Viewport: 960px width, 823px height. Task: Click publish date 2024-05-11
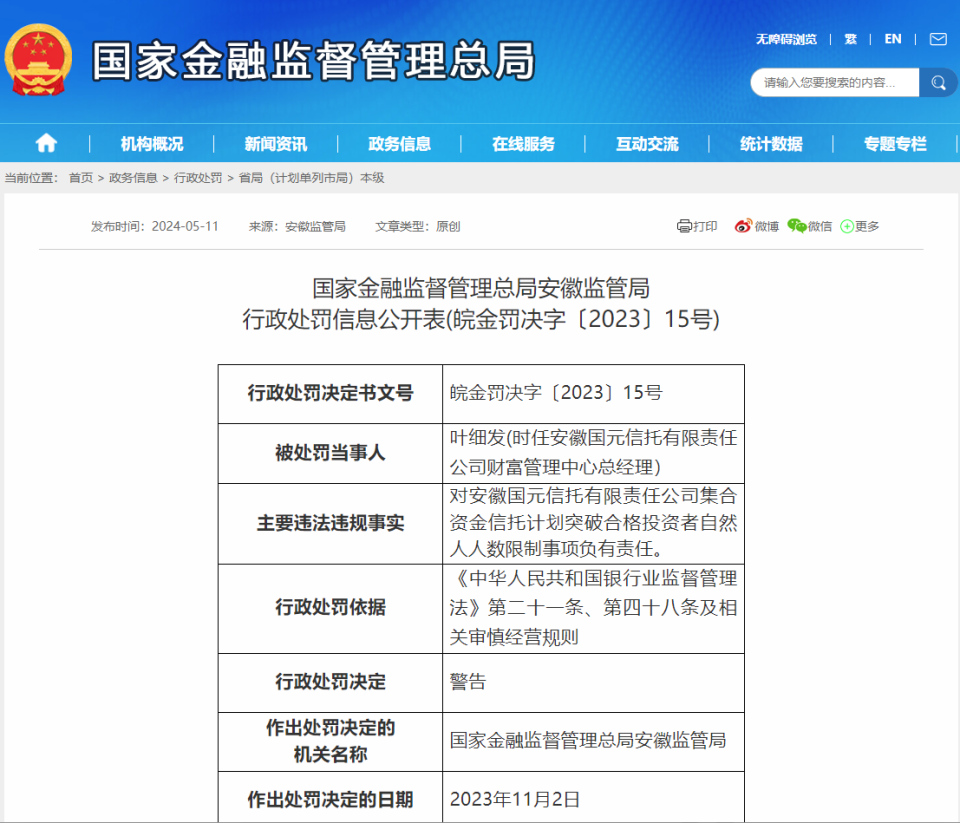click(x=185, y=227)
